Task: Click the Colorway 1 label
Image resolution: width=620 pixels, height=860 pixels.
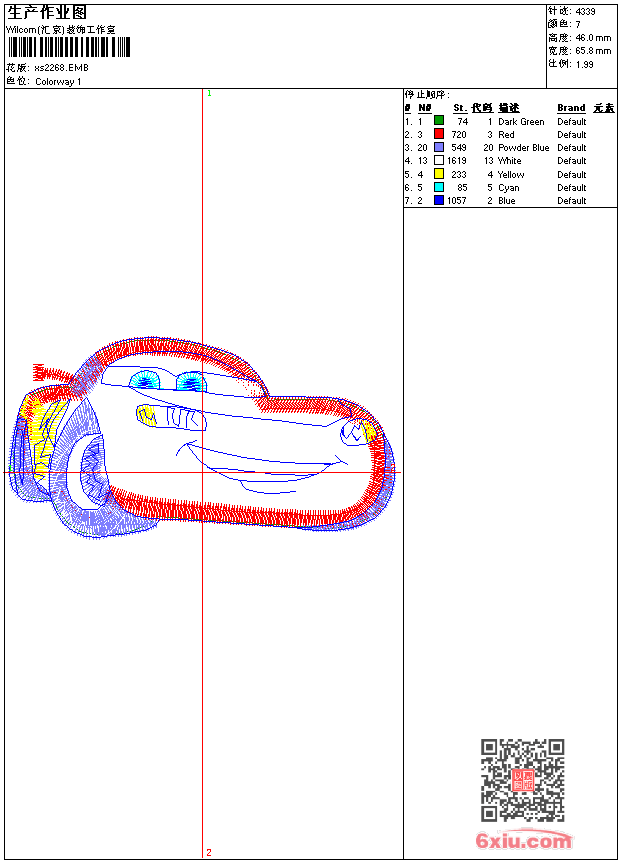Action: point(58,82)
